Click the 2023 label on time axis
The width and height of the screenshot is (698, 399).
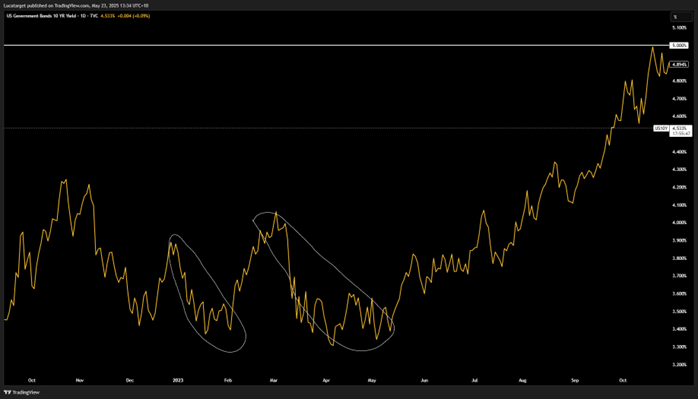pos(178,380)
